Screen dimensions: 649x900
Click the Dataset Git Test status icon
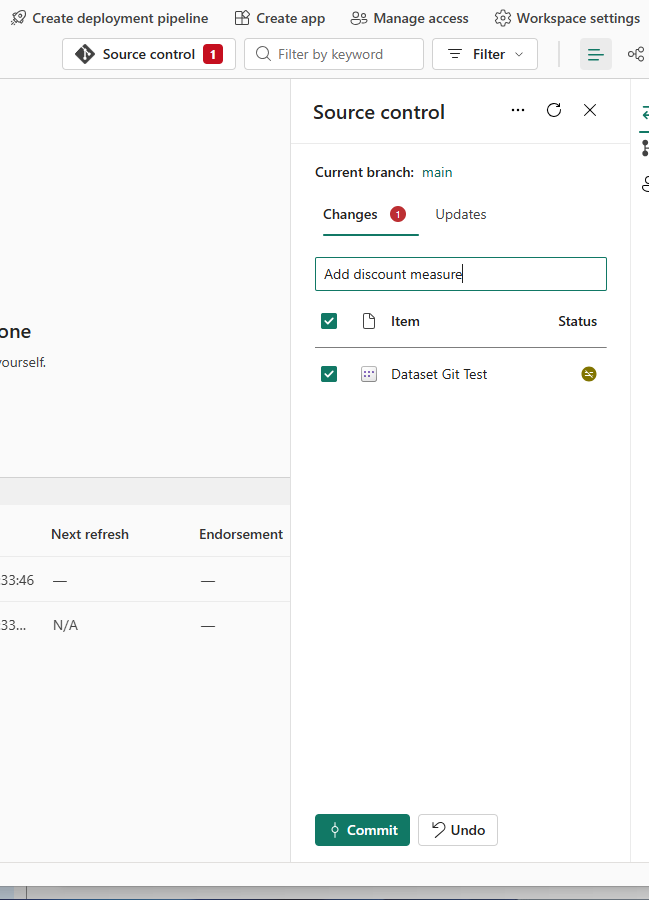588,373
